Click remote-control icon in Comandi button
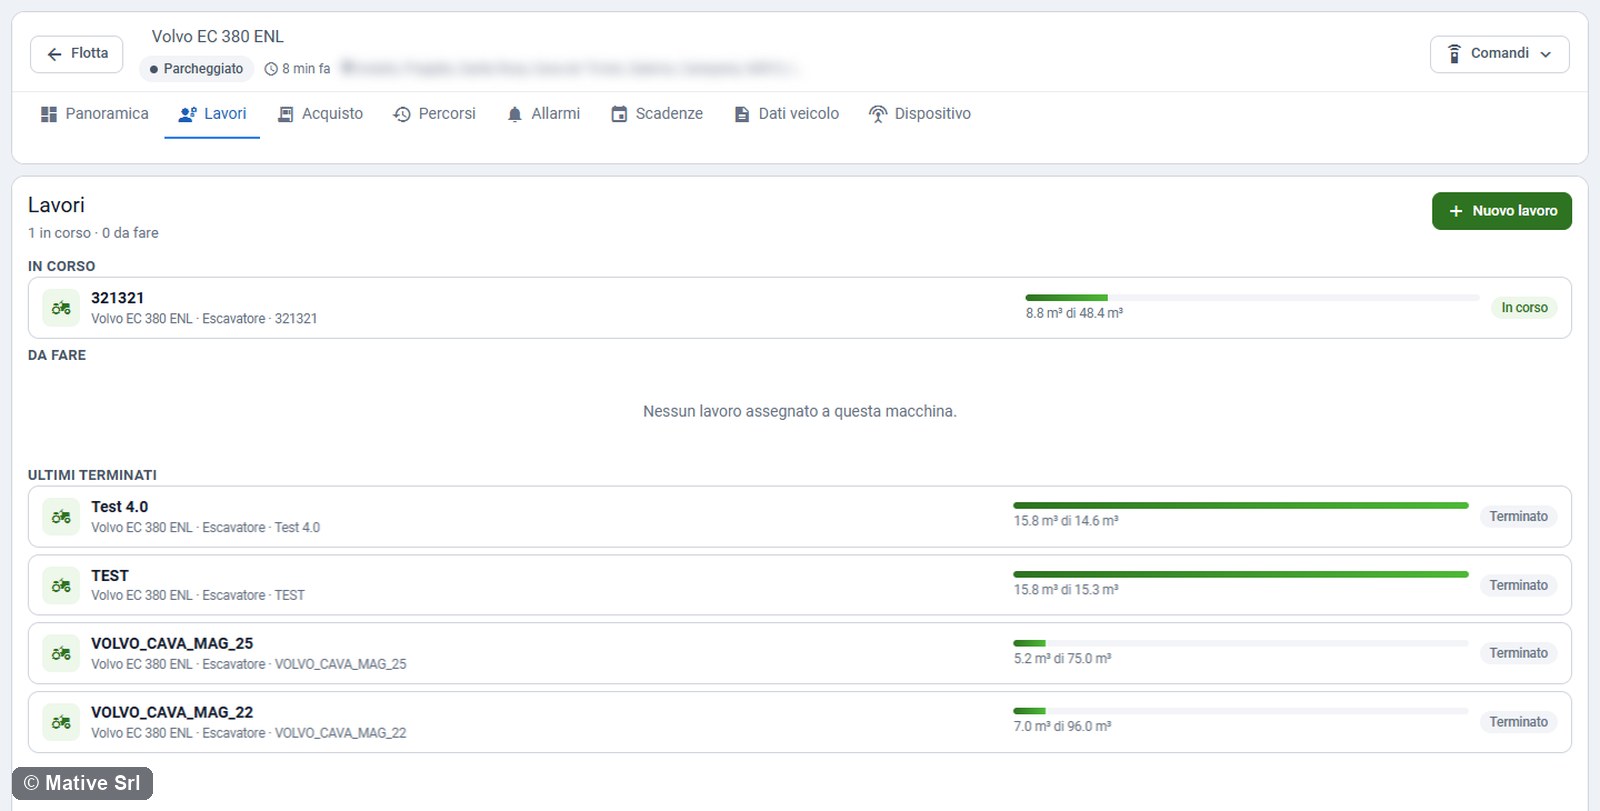 click(1455, 54)
